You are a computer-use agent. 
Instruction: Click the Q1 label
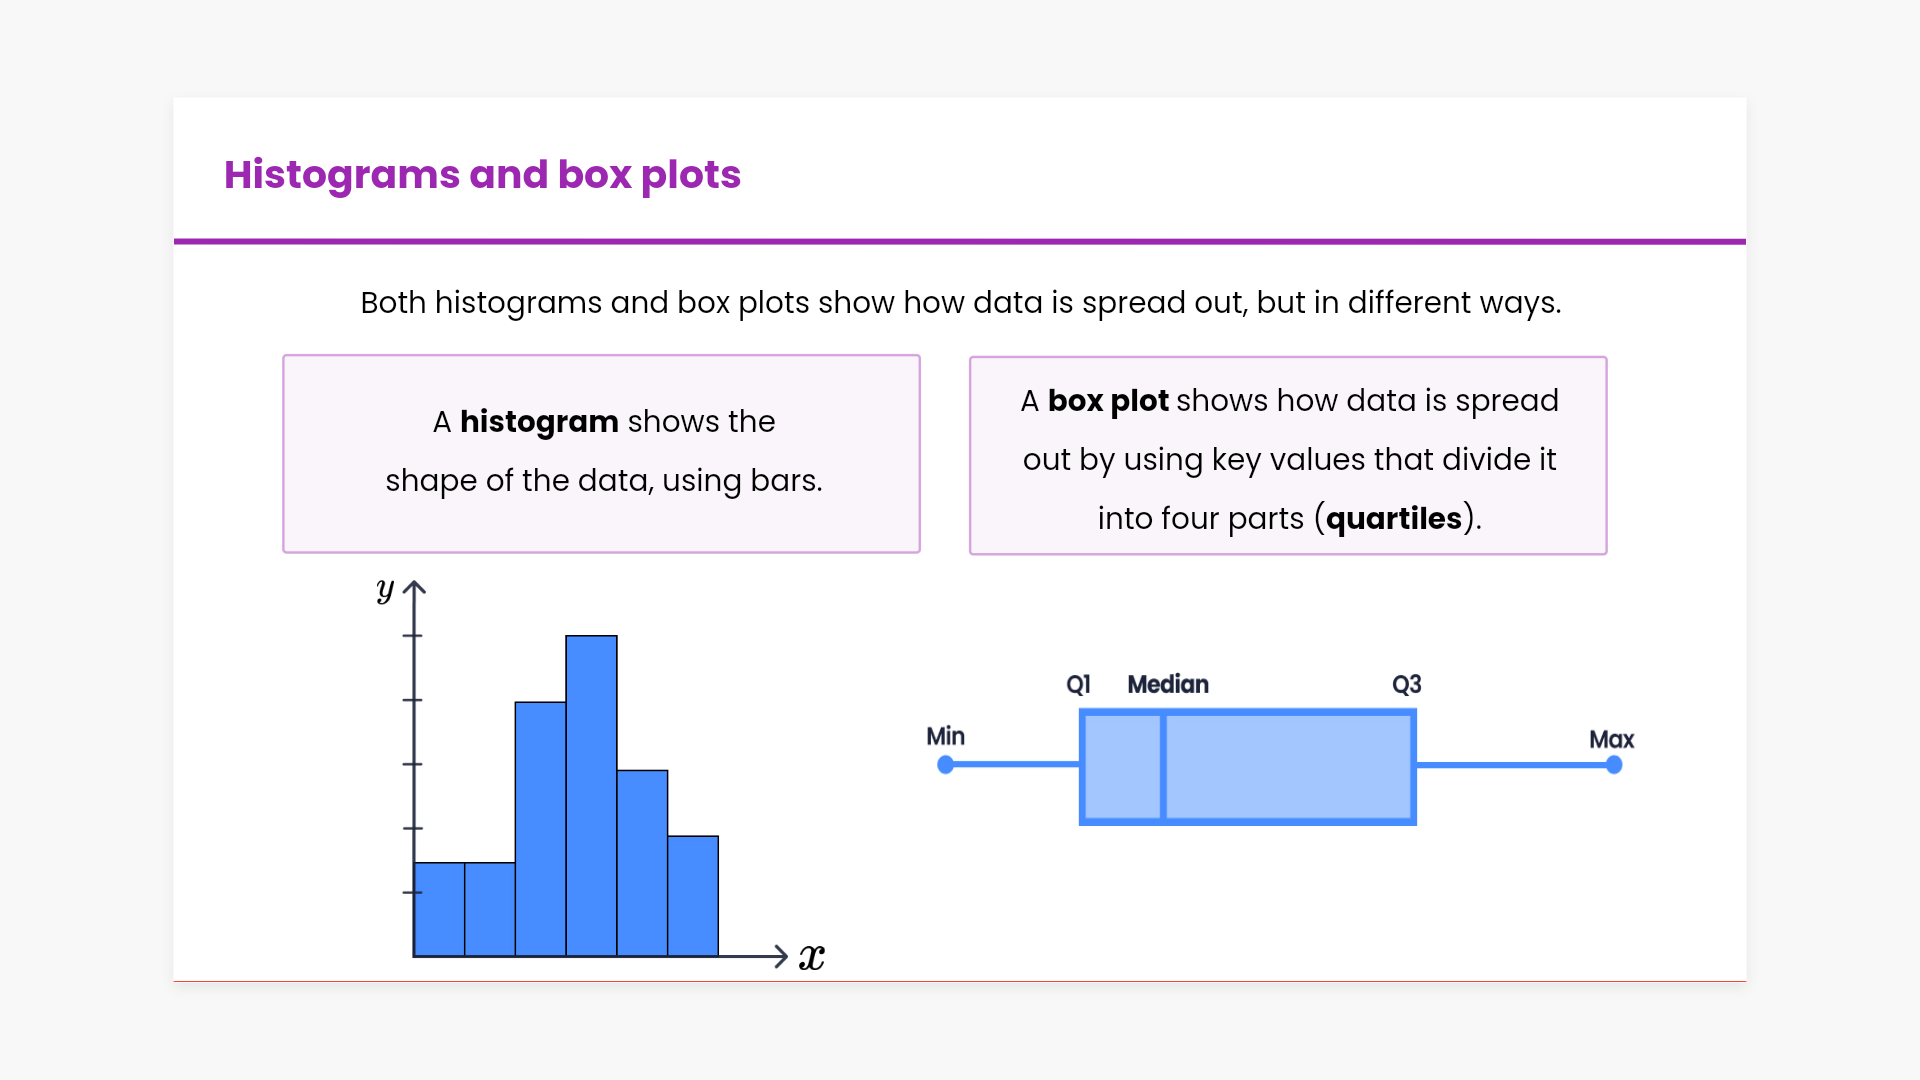[x=1078, y=685]
